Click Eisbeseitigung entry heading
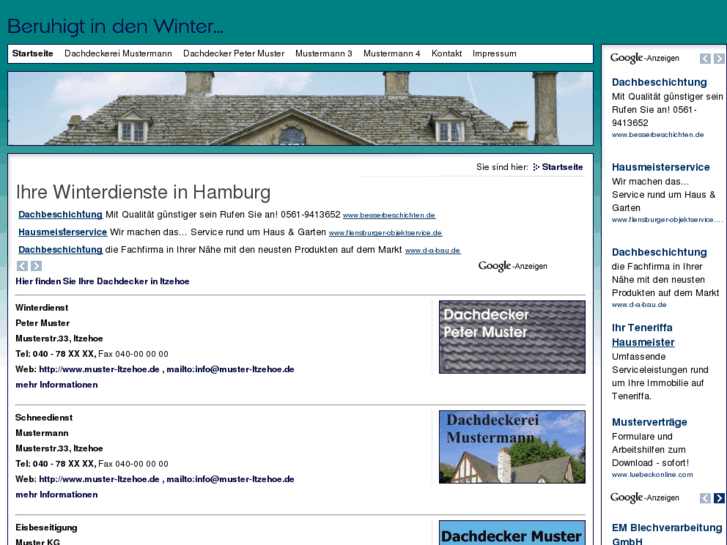 point(46,527)
